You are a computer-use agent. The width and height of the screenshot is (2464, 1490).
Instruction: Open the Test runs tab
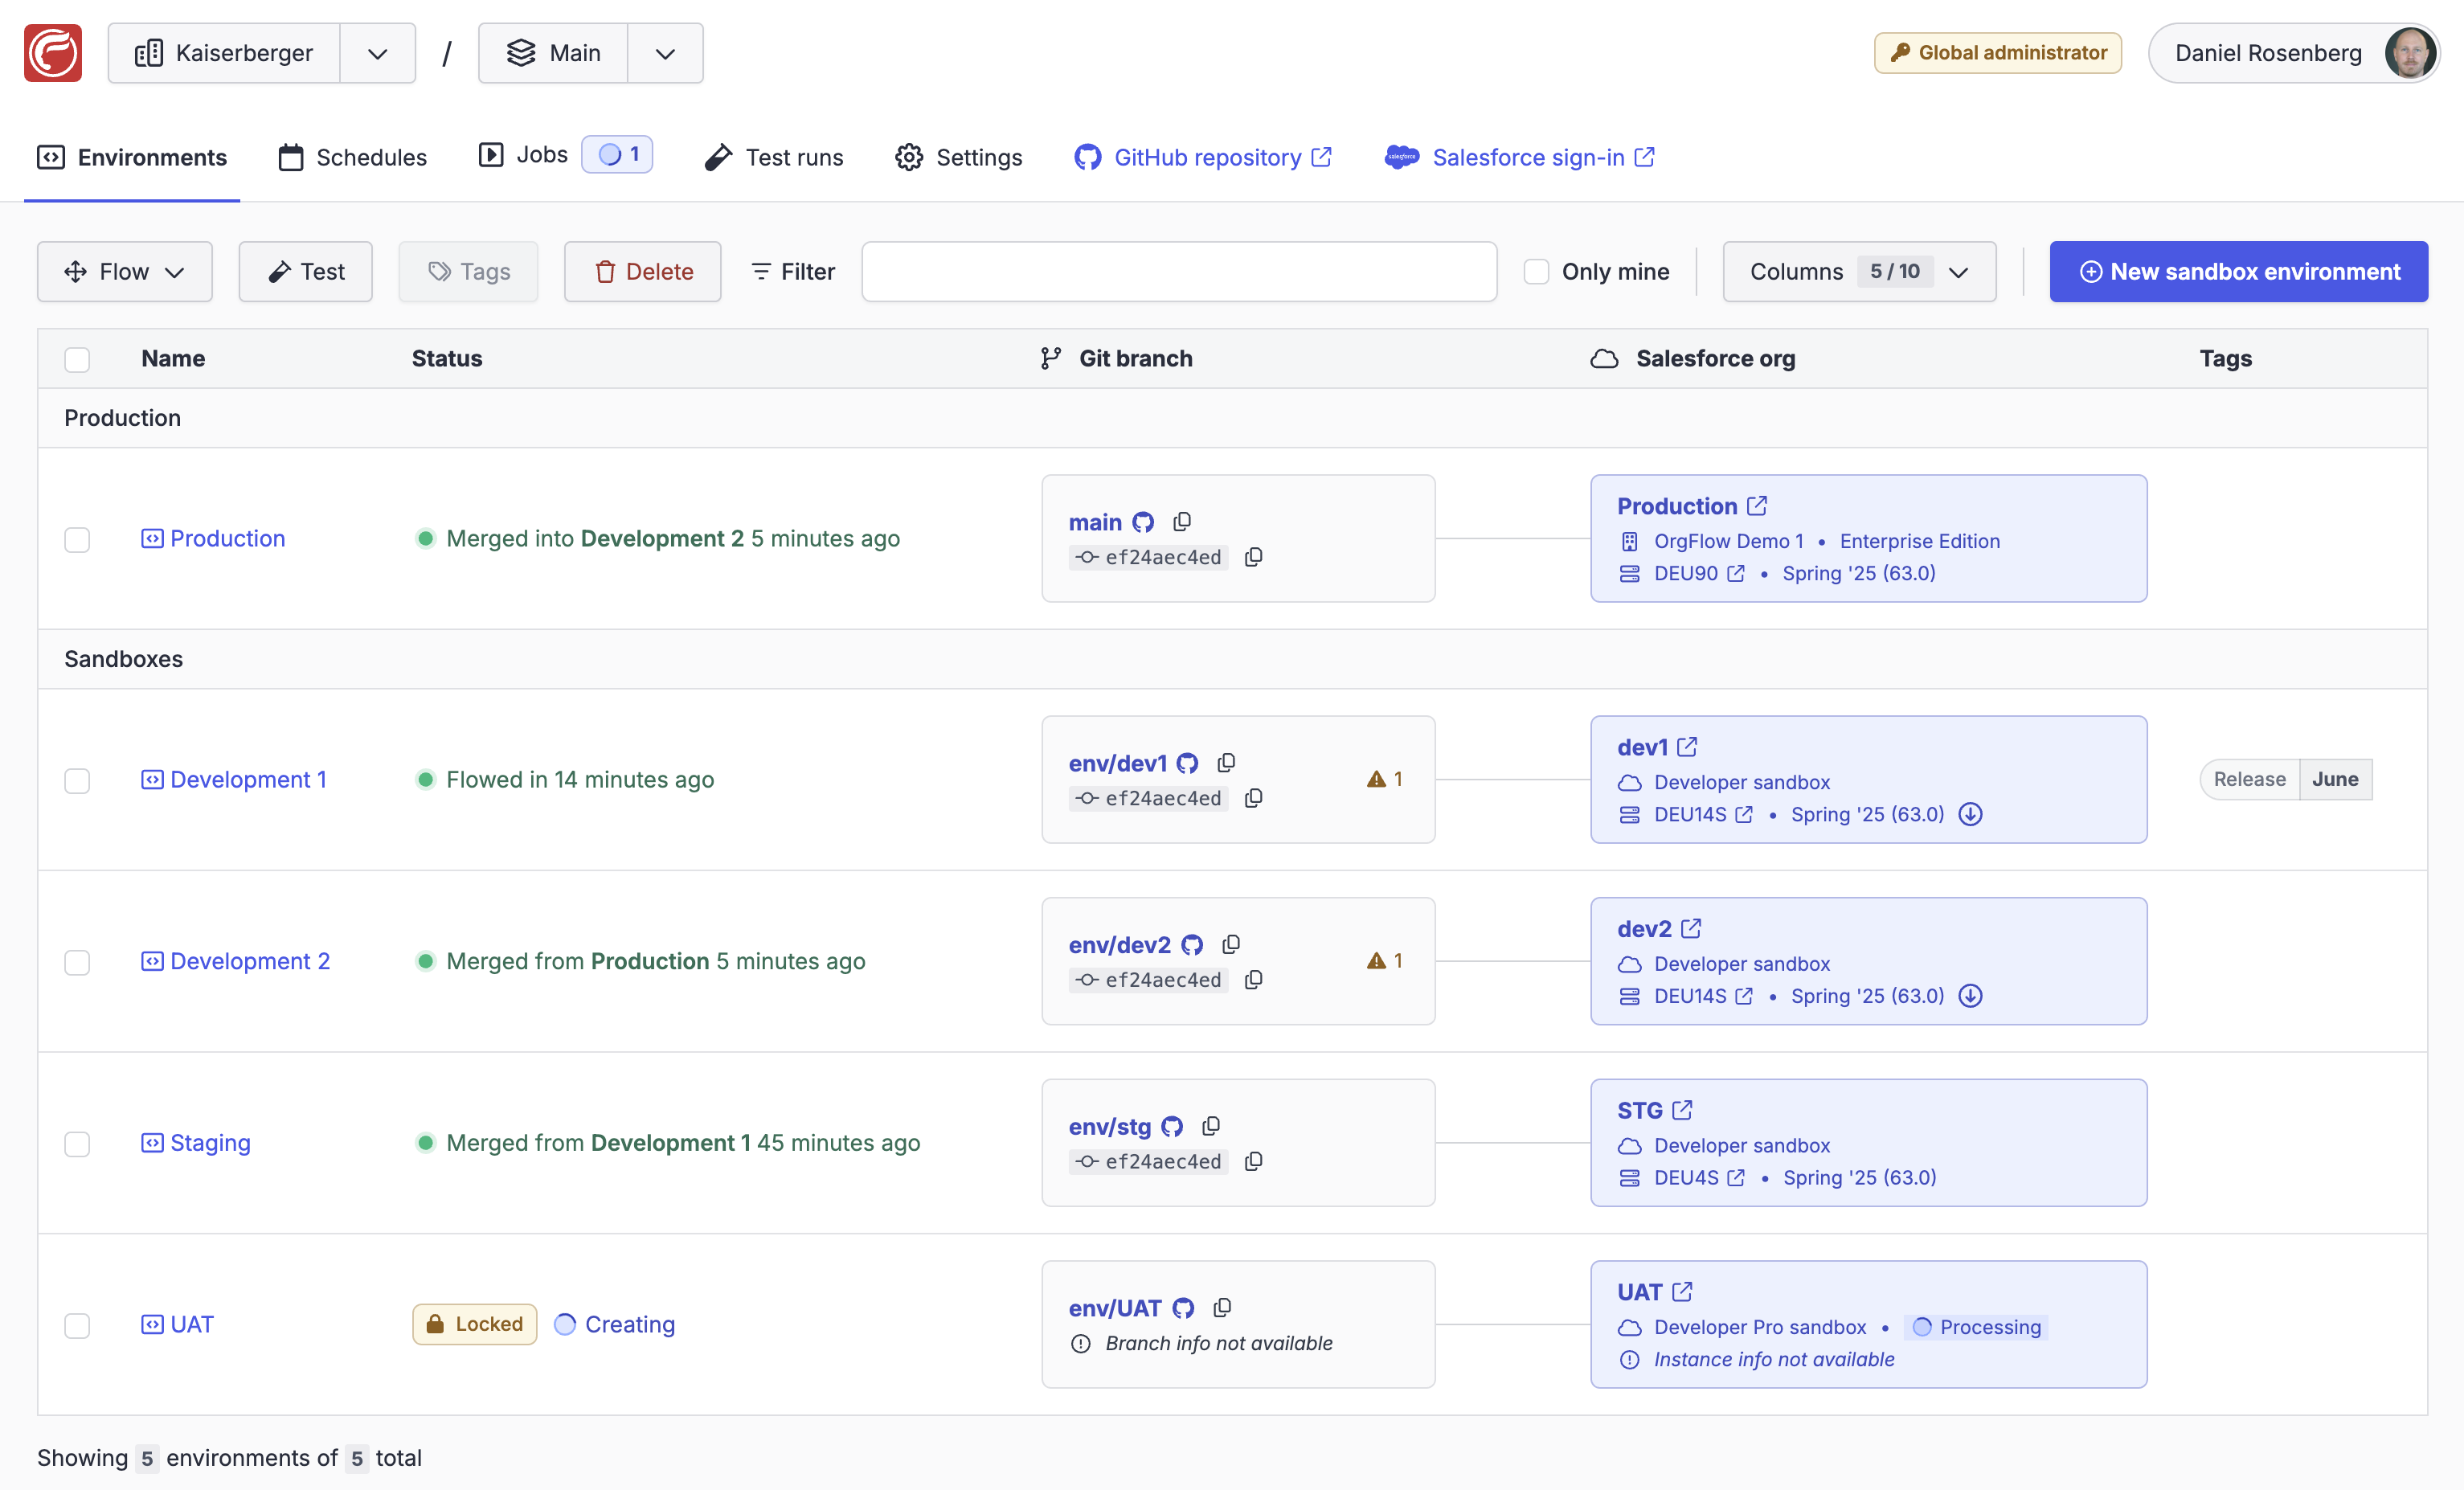pos(773,157)
